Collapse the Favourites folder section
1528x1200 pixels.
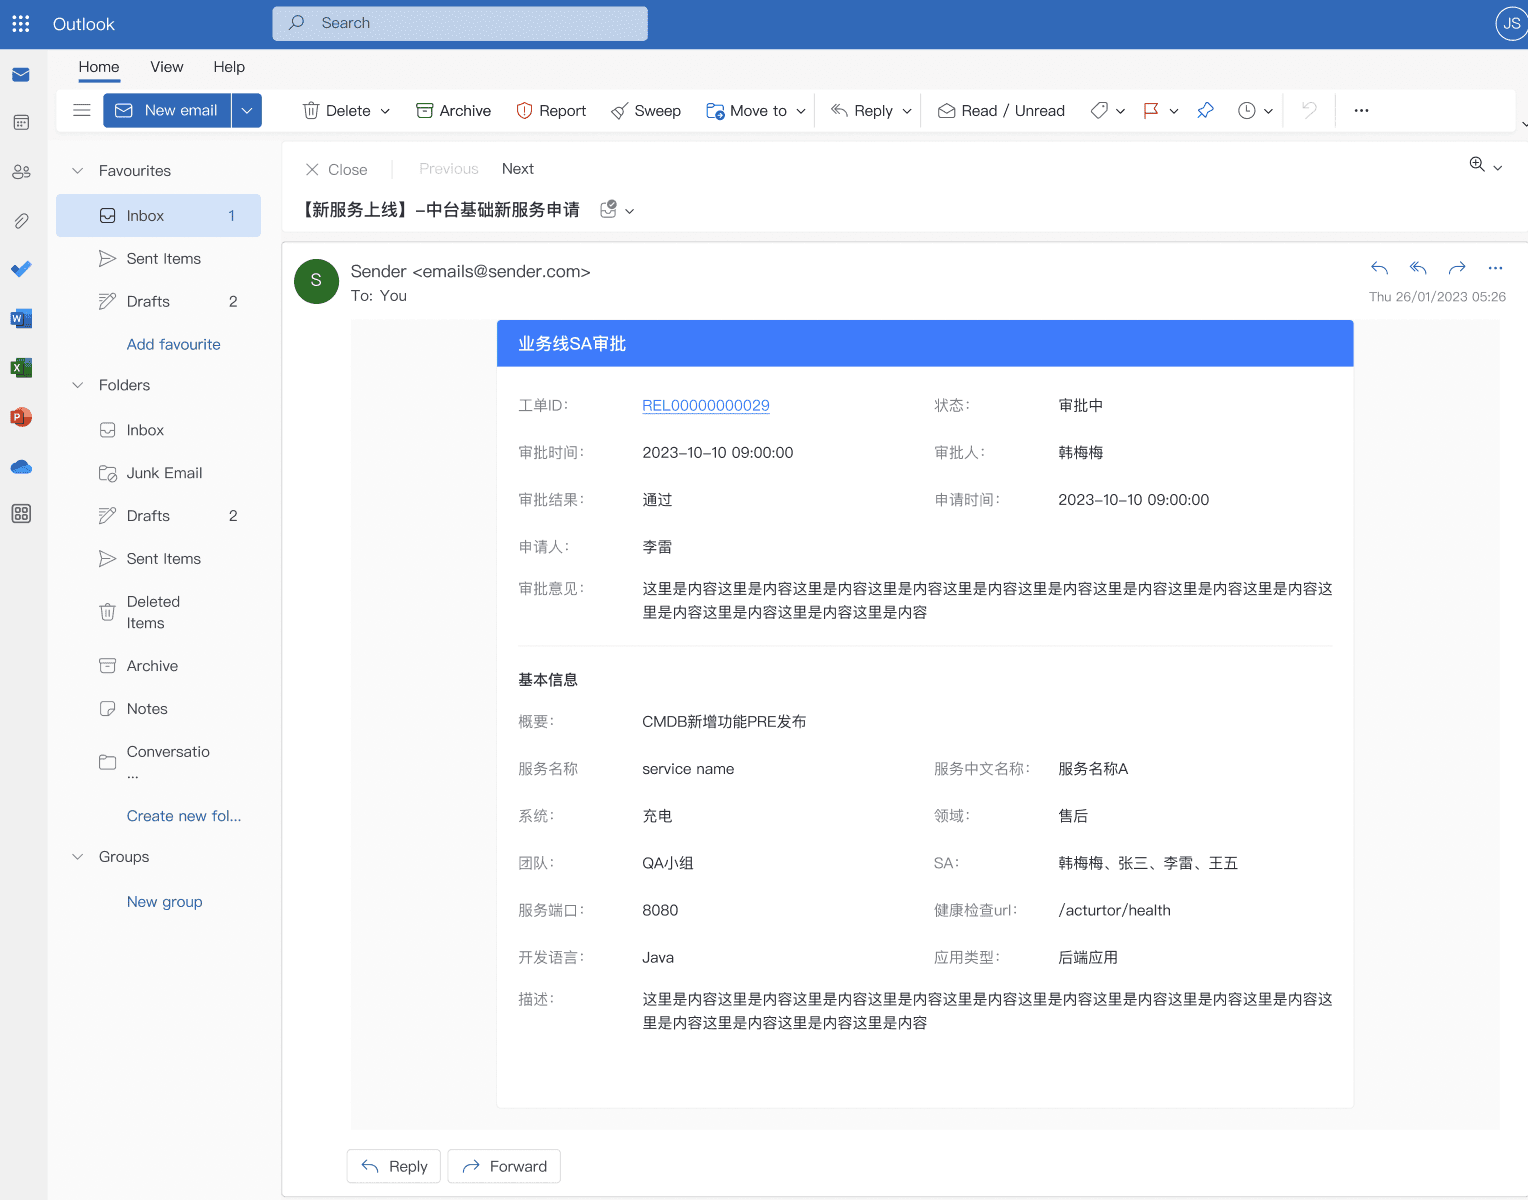point(78,171)
